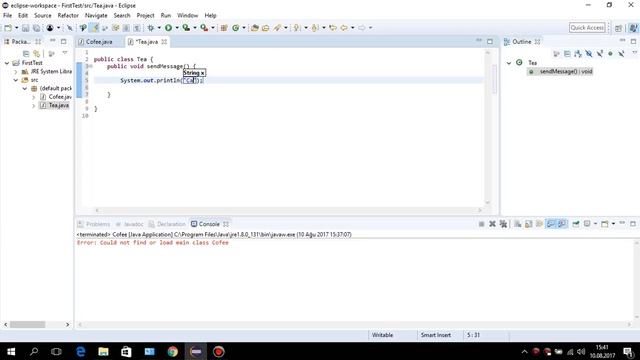Viewport: 640px width, 360px height.
Task: Click the Coverage run icon
Action: [186, 28]
